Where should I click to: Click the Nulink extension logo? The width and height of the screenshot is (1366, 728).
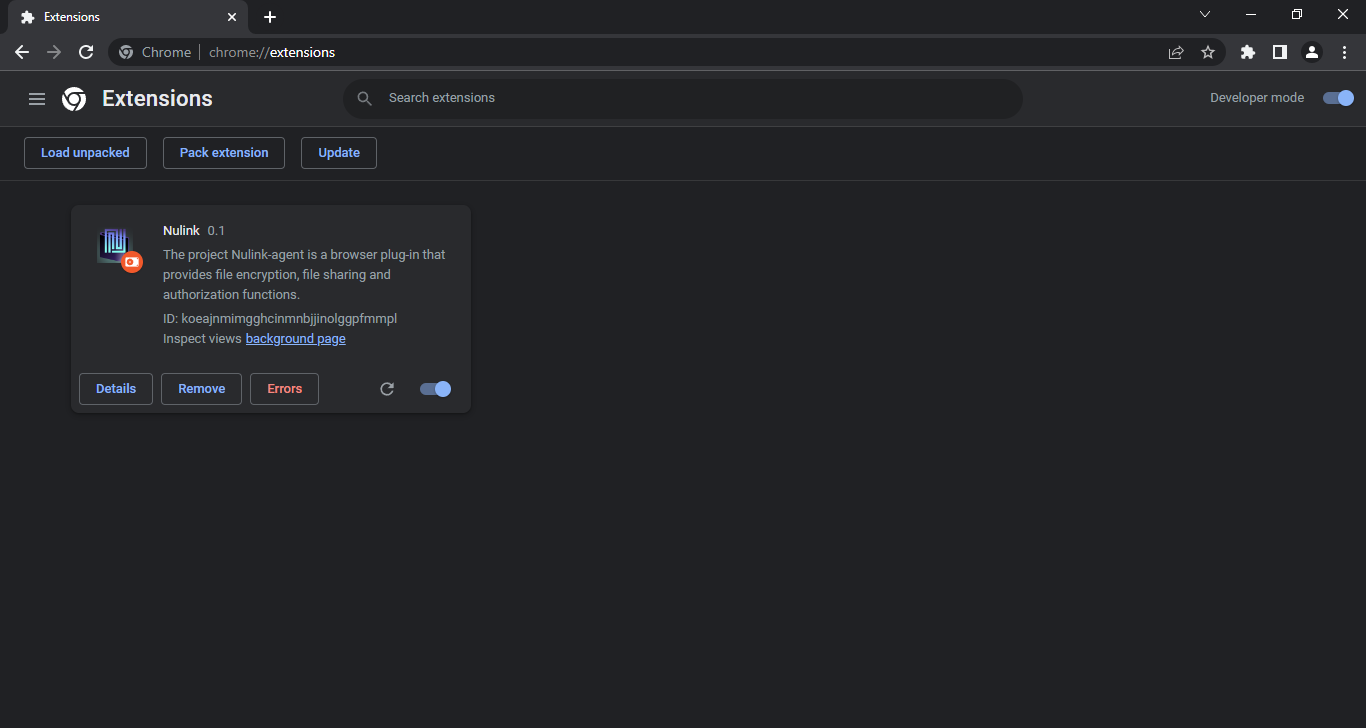point(116,246)
